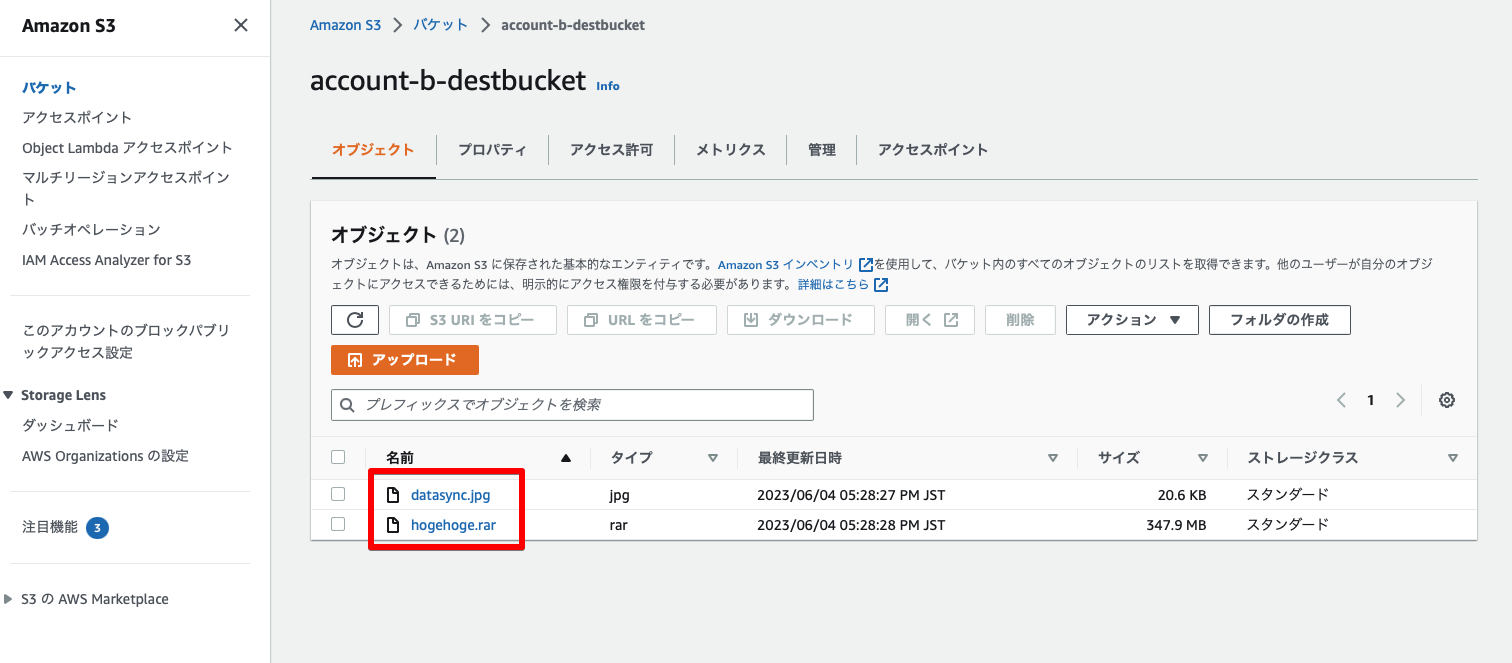
Task: Switch to the アクセス許可 tab
Action: click(611, 150)
